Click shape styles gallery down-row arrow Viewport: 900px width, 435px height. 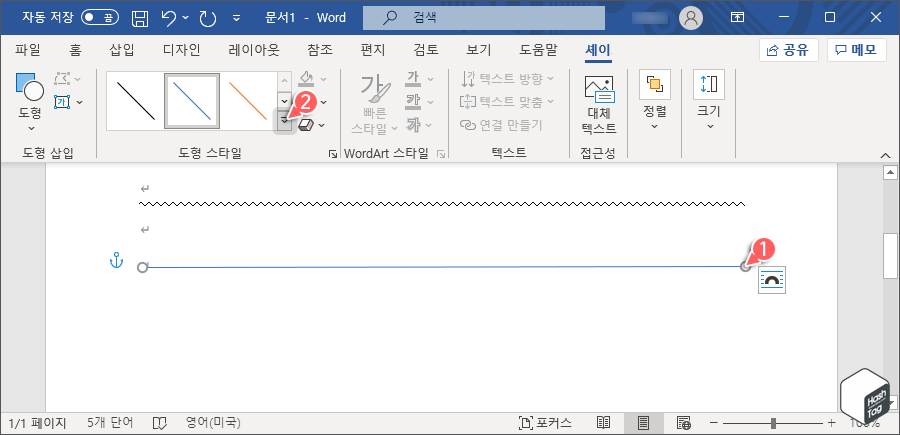click(284, 100)
